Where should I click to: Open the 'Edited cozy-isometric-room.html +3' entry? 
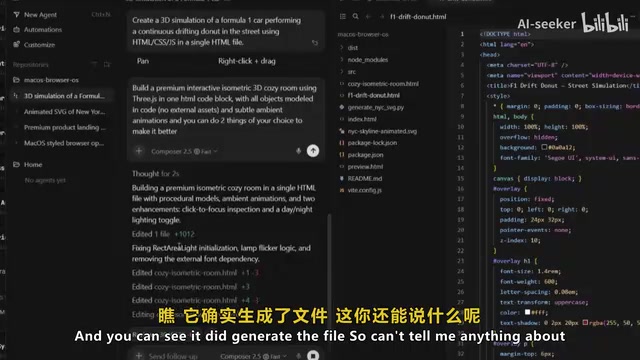tap(190, 287)
